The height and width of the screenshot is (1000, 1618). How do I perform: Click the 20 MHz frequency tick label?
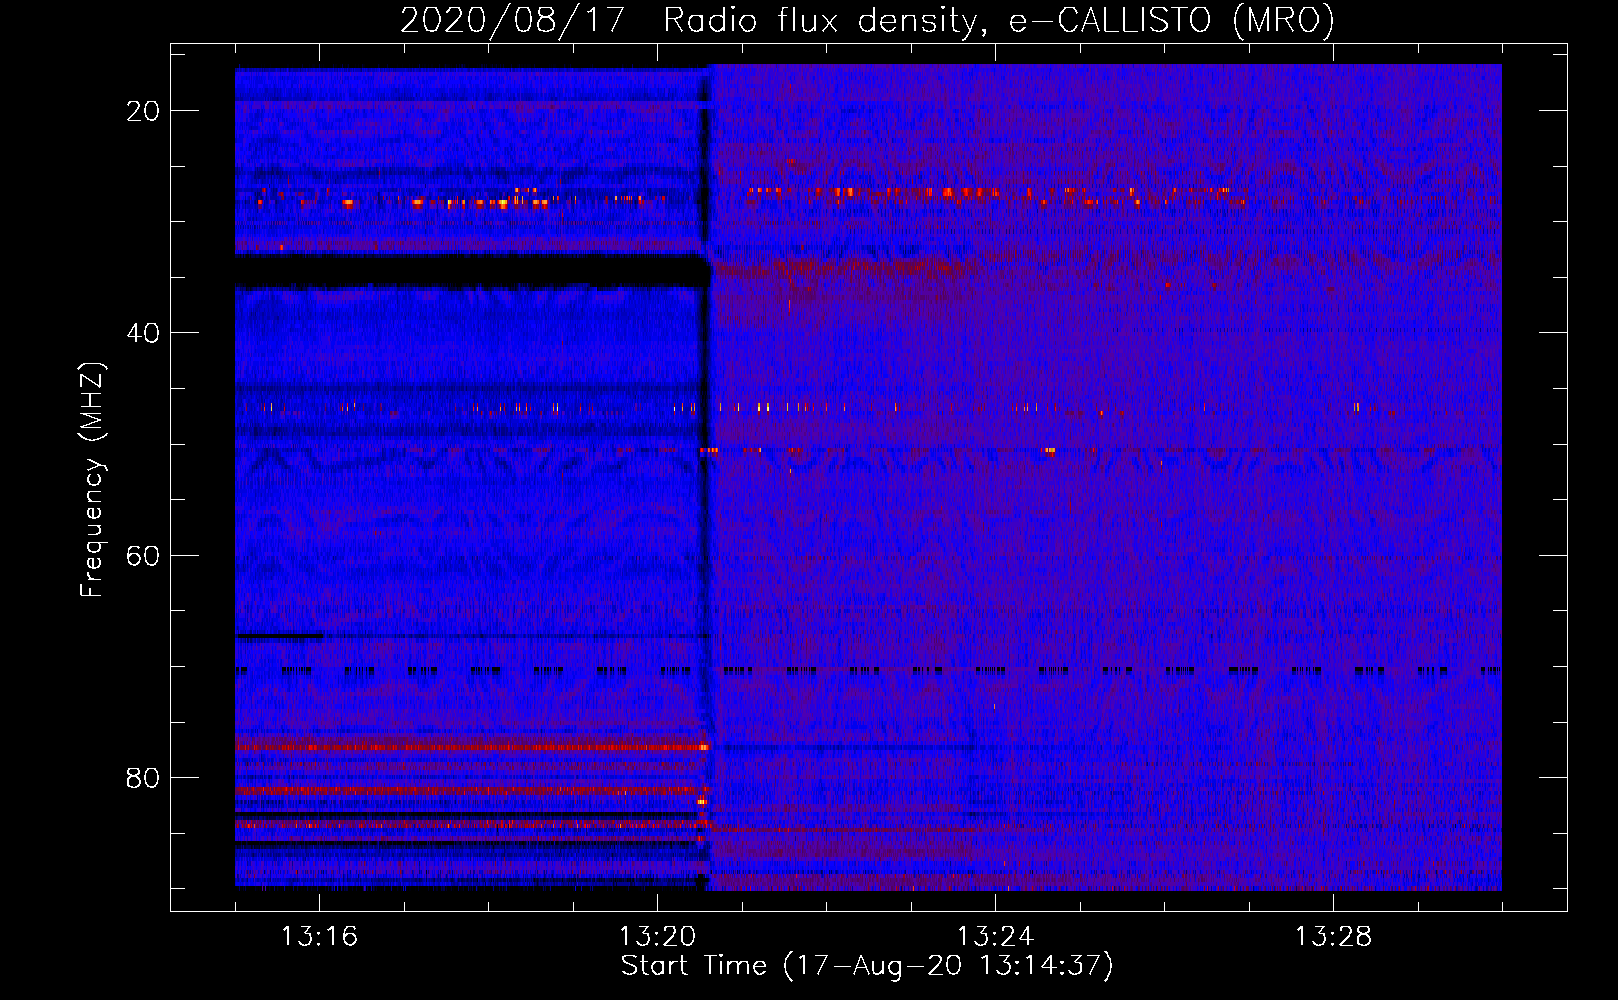pyautogui.click(x=143, y=111)
